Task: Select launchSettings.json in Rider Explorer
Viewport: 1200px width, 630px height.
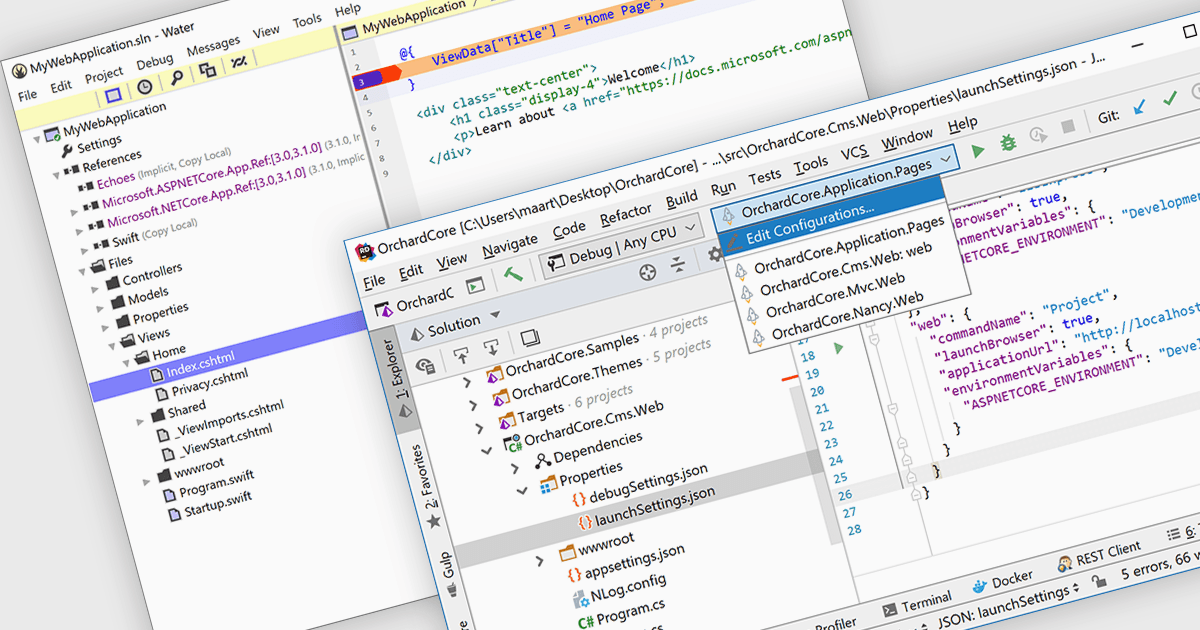Action: [656, 507]
